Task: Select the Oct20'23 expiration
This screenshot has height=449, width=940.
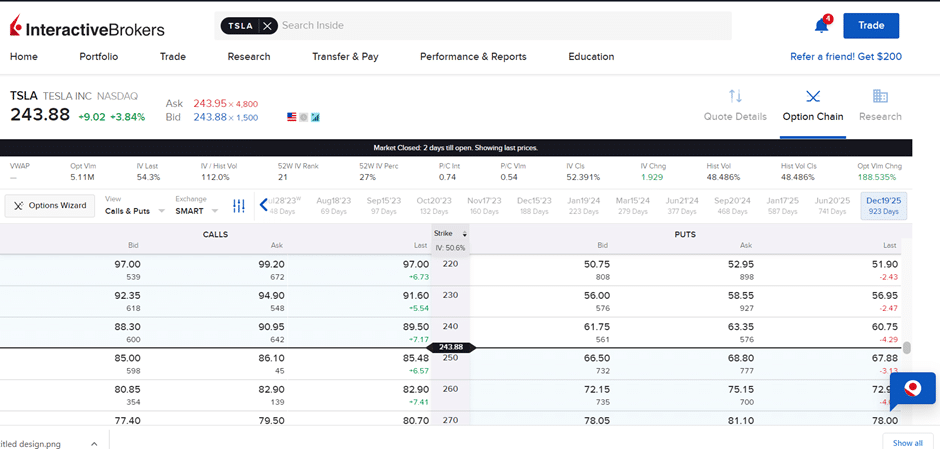Action: click(x=434, y=206)
